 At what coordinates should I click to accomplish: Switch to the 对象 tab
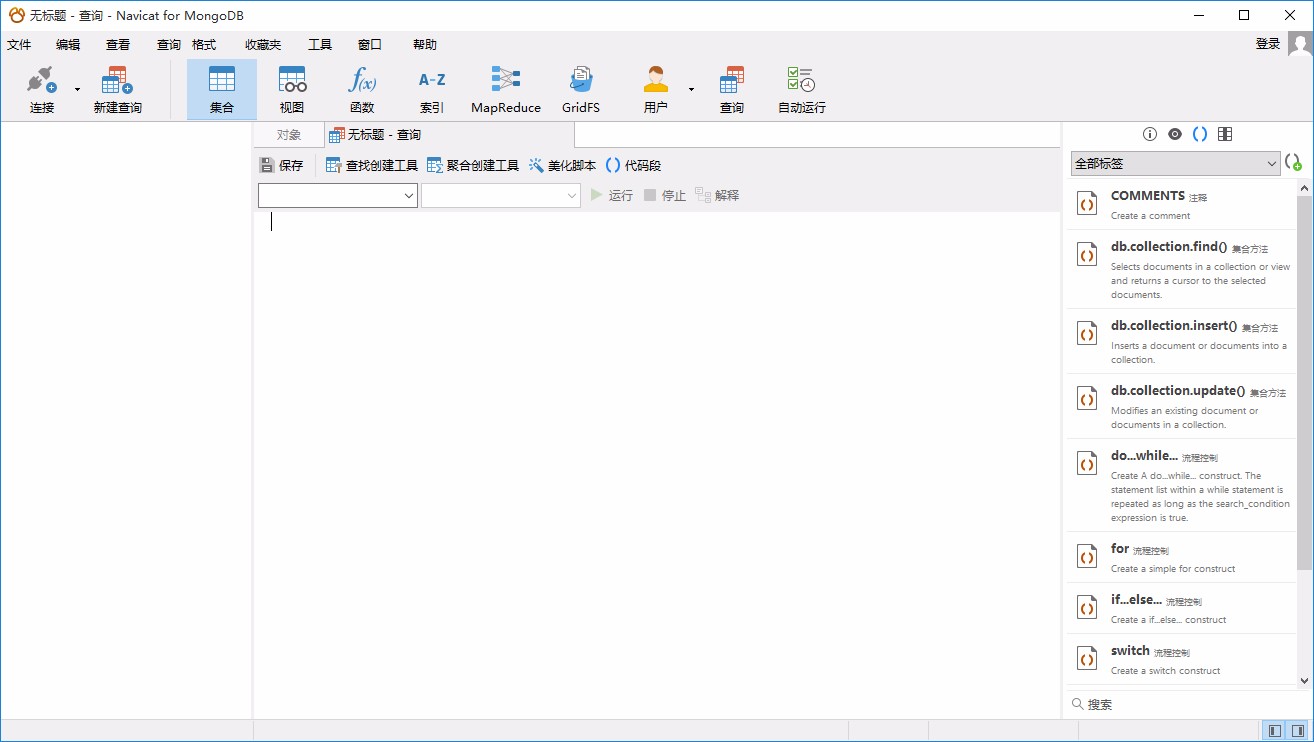289,135
